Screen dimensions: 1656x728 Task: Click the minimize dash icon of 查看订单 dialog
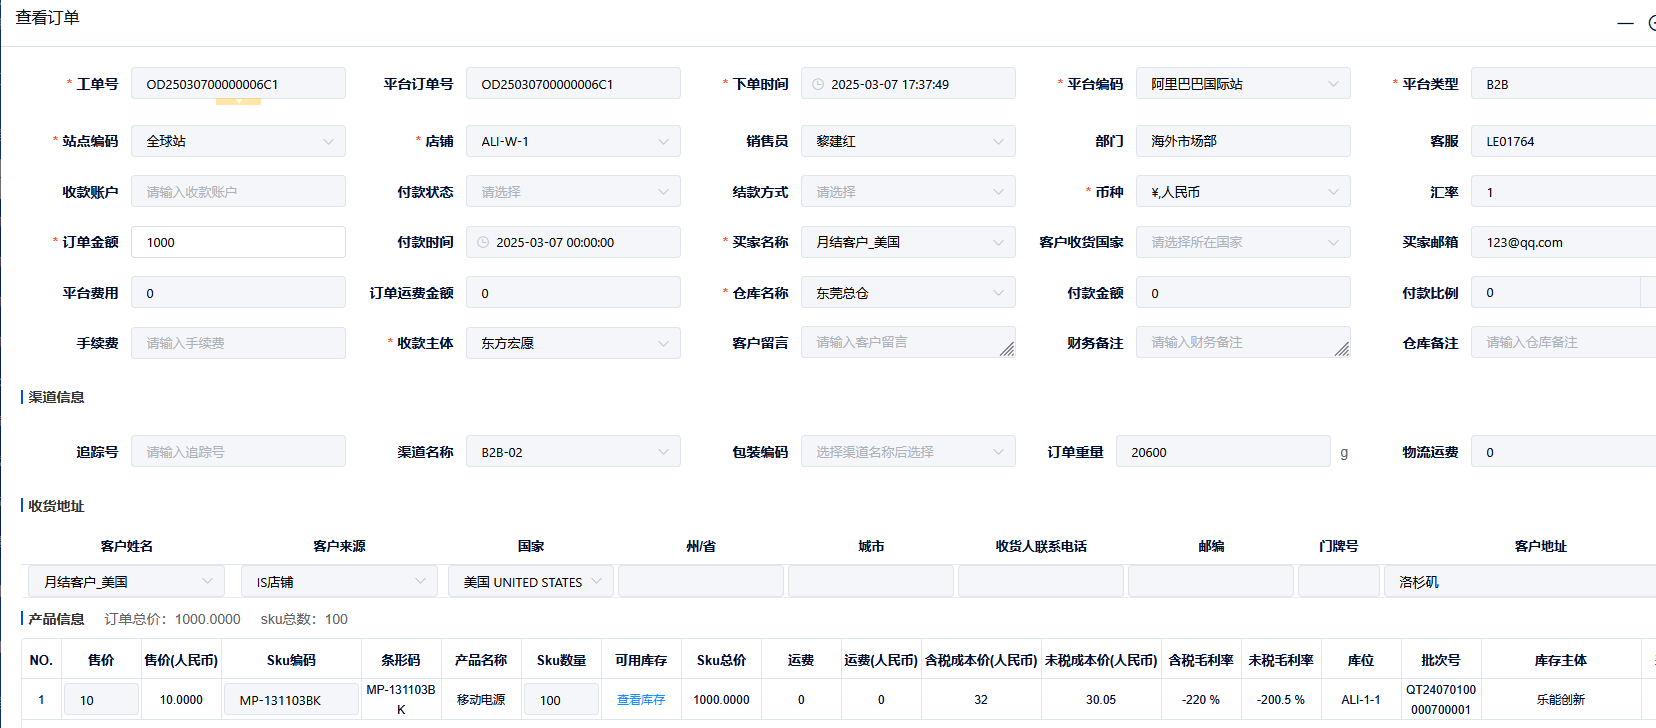[x=1625, y=23]
